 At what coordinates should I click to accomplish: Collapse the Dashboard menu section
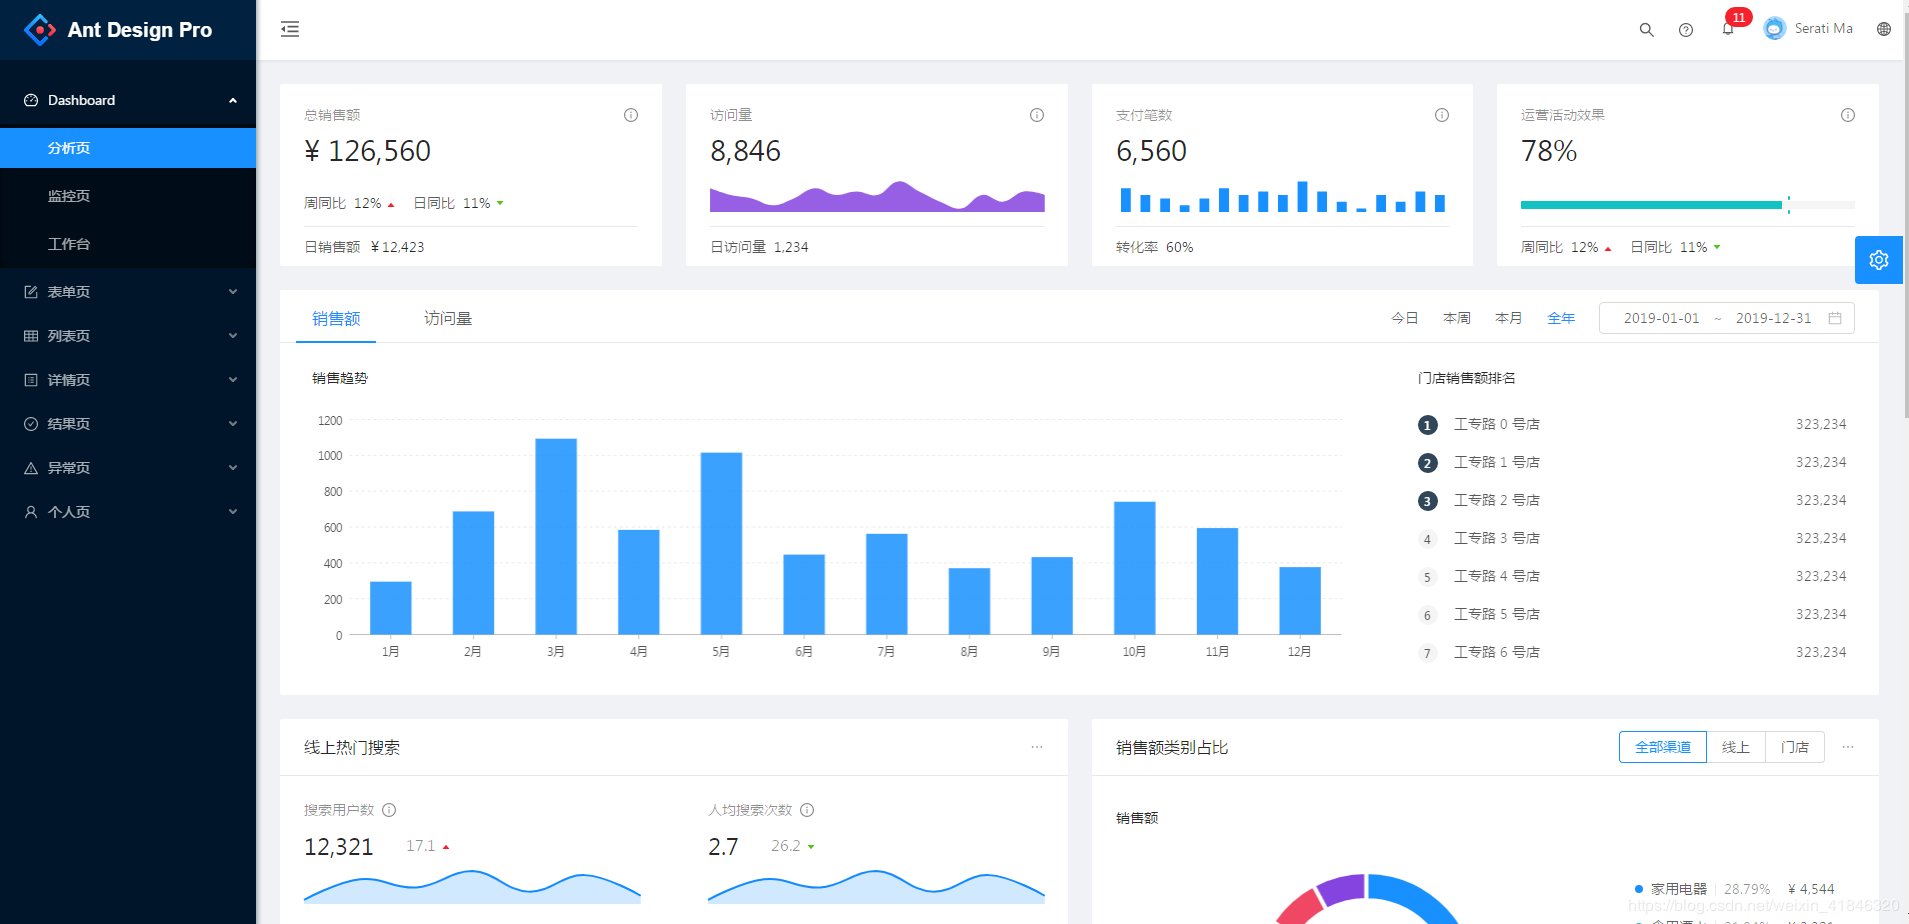click(x=128, y=100)
